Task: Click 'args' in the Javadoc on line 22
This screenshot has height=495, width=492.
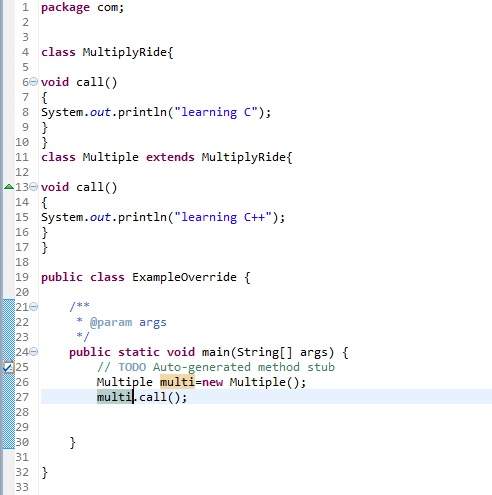Action: point(153,323)
